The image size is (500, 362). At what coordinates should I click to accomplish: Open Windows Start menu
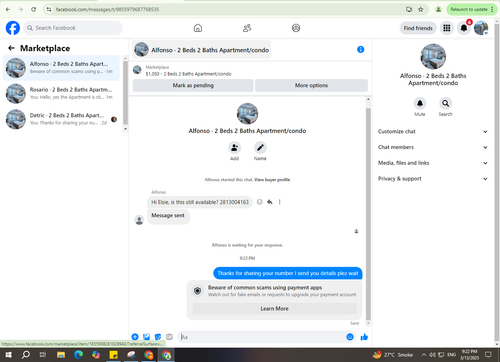tap(8, 355)
